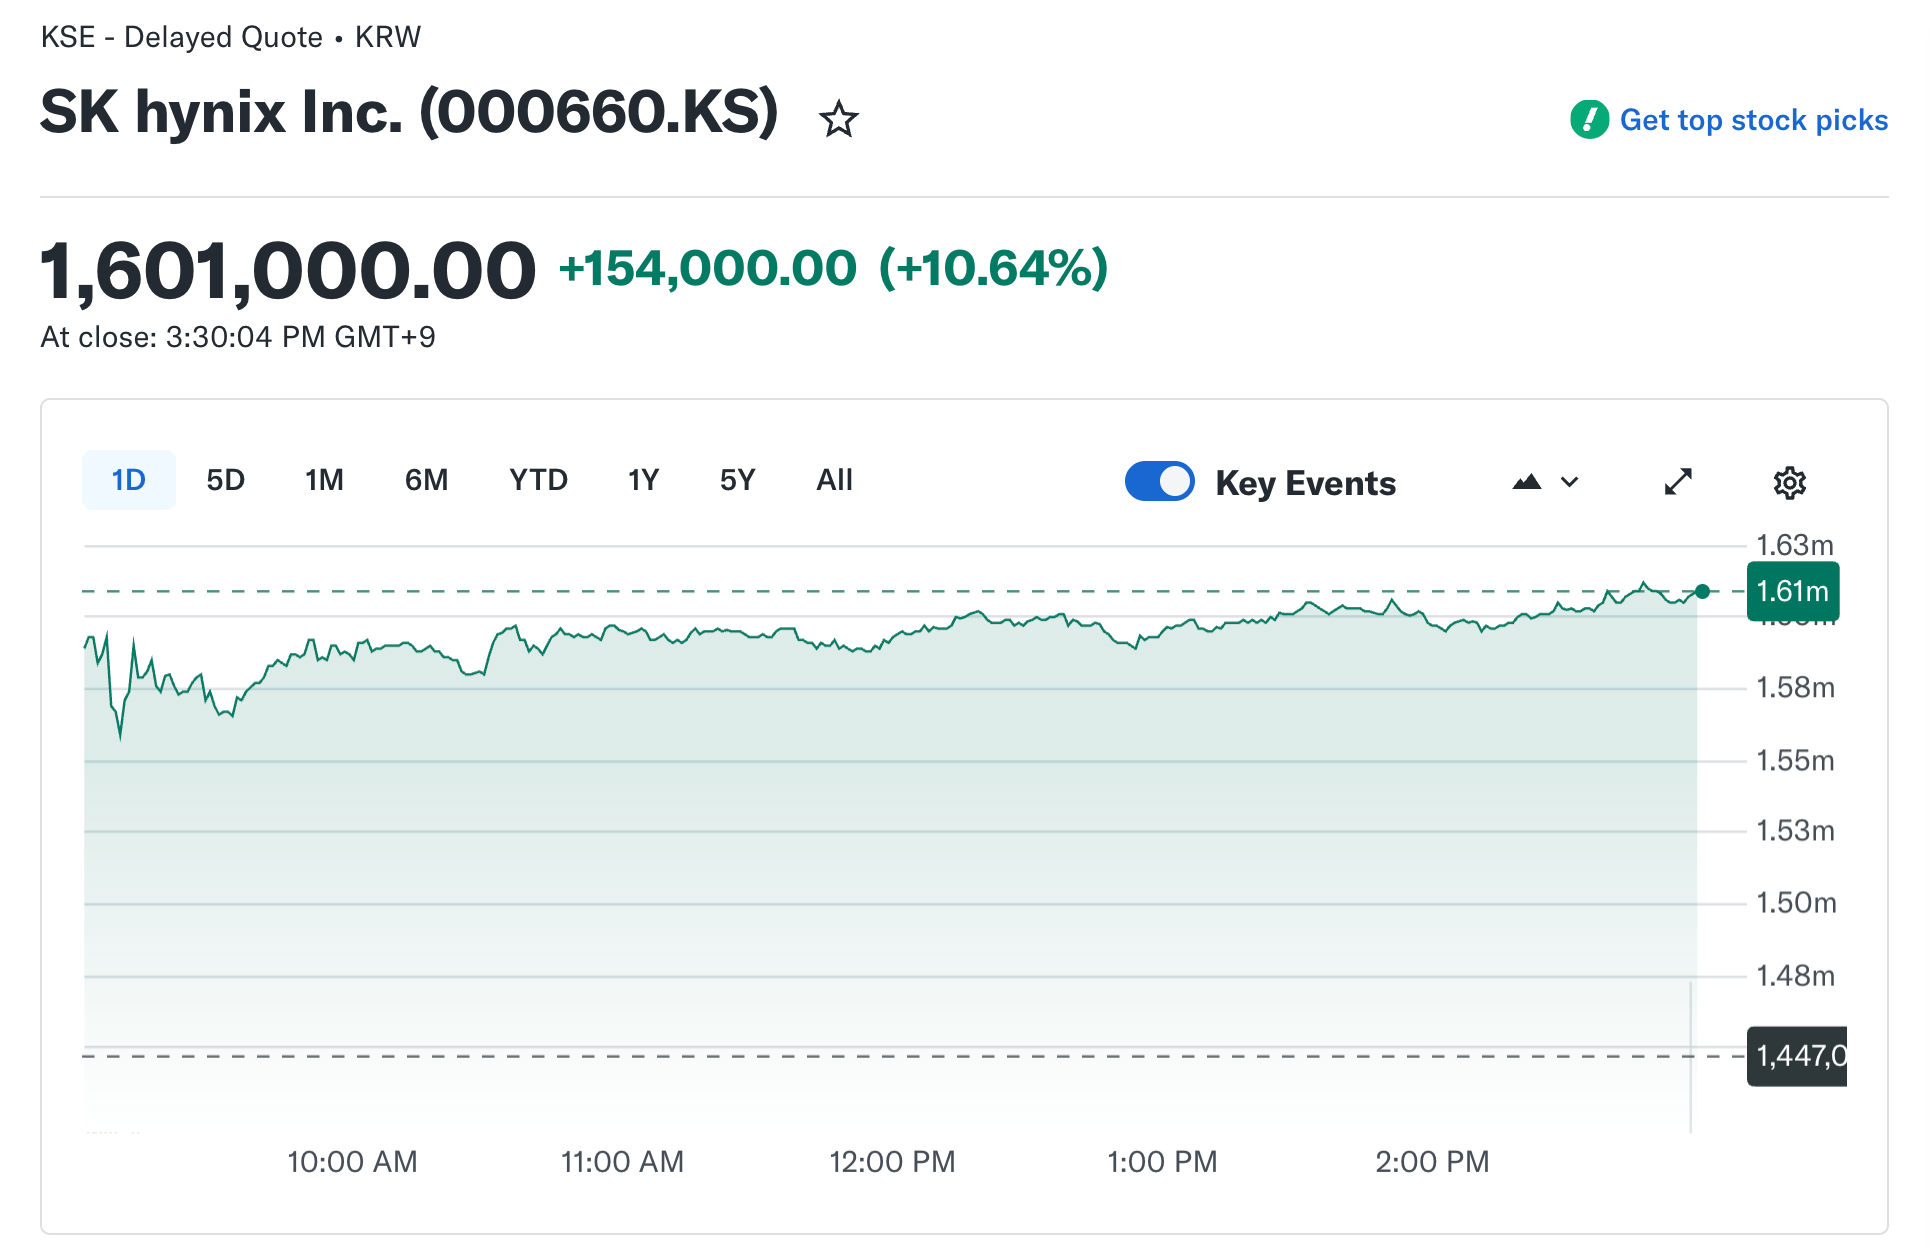1930x1248 pixels.
Task: Click the 12:00 PM axis label
Action: (x=892, y=1162)
